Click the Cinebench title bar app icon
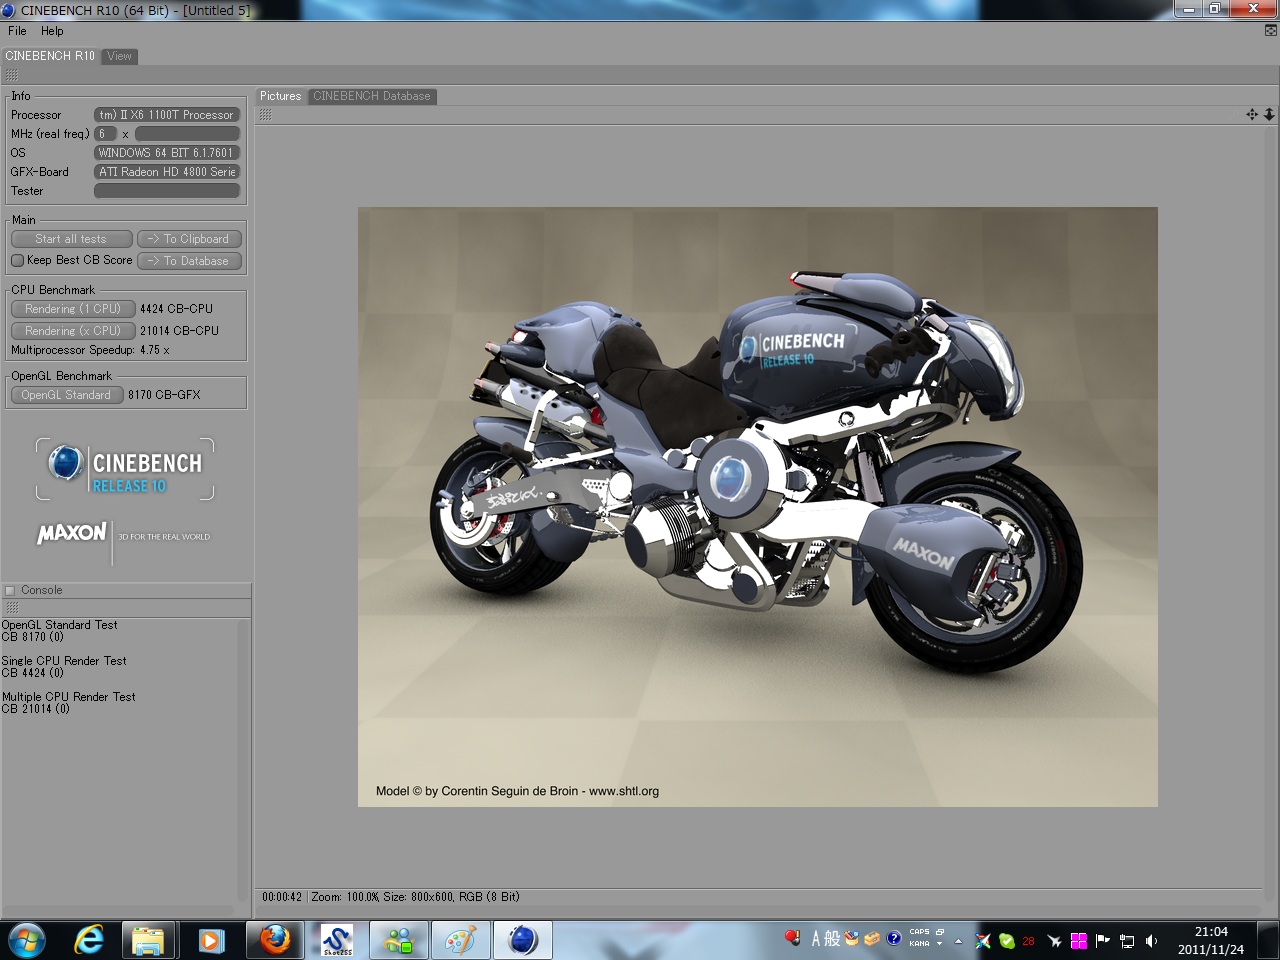Image resolution: width=1280 pixels, height=960 pixels. coord(9,10)
